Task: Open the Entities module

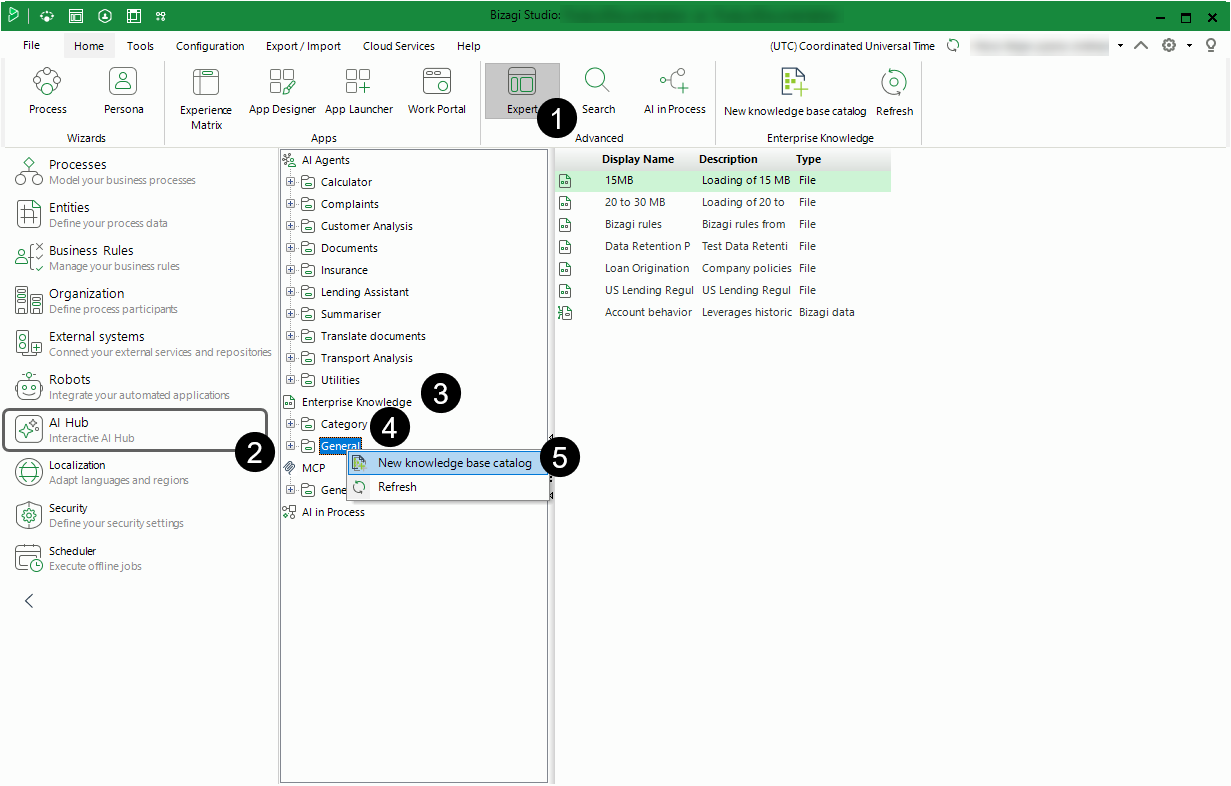Action: (92, 215)
